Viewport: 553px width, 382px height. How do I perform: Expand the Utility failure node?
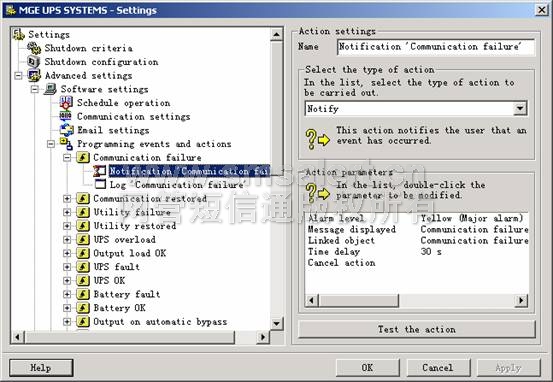[67, 212]
